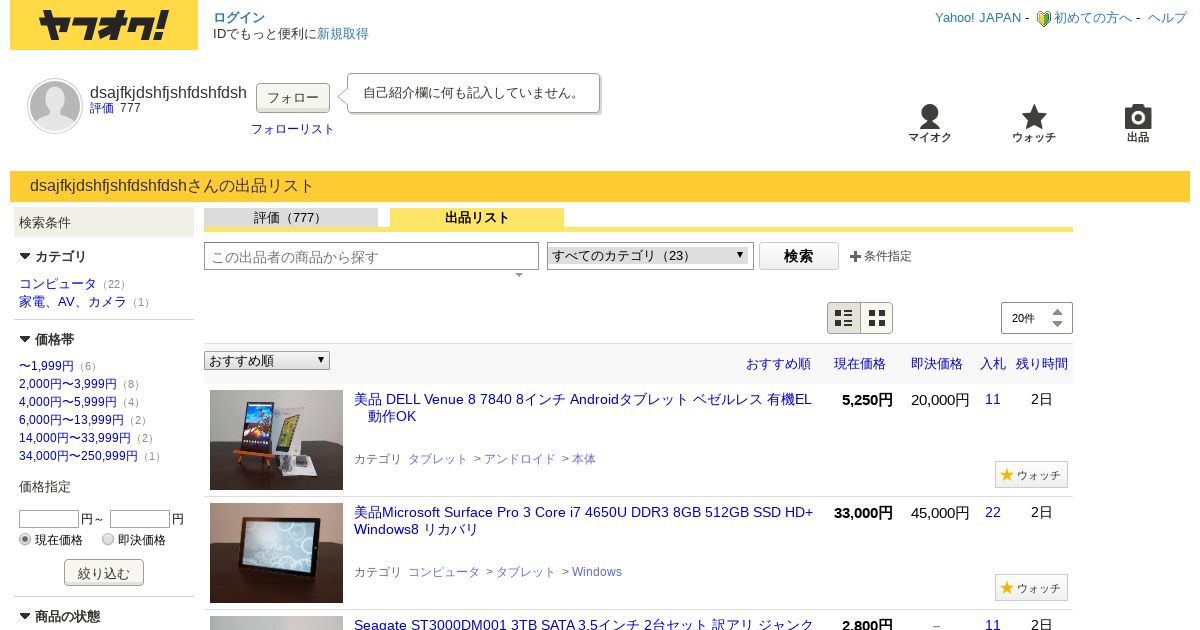Filter price range 2,000円〜3,999円
The width and height of the screenshot is (1200, 630).
pyautogui.click(x=68, y=384)
